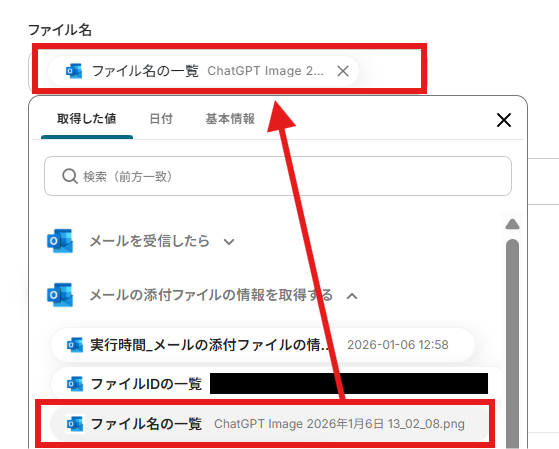Click the vertical scrollbar thumb of the list
The width and height of the screenshot is (559, 449).
pos(512,343)
